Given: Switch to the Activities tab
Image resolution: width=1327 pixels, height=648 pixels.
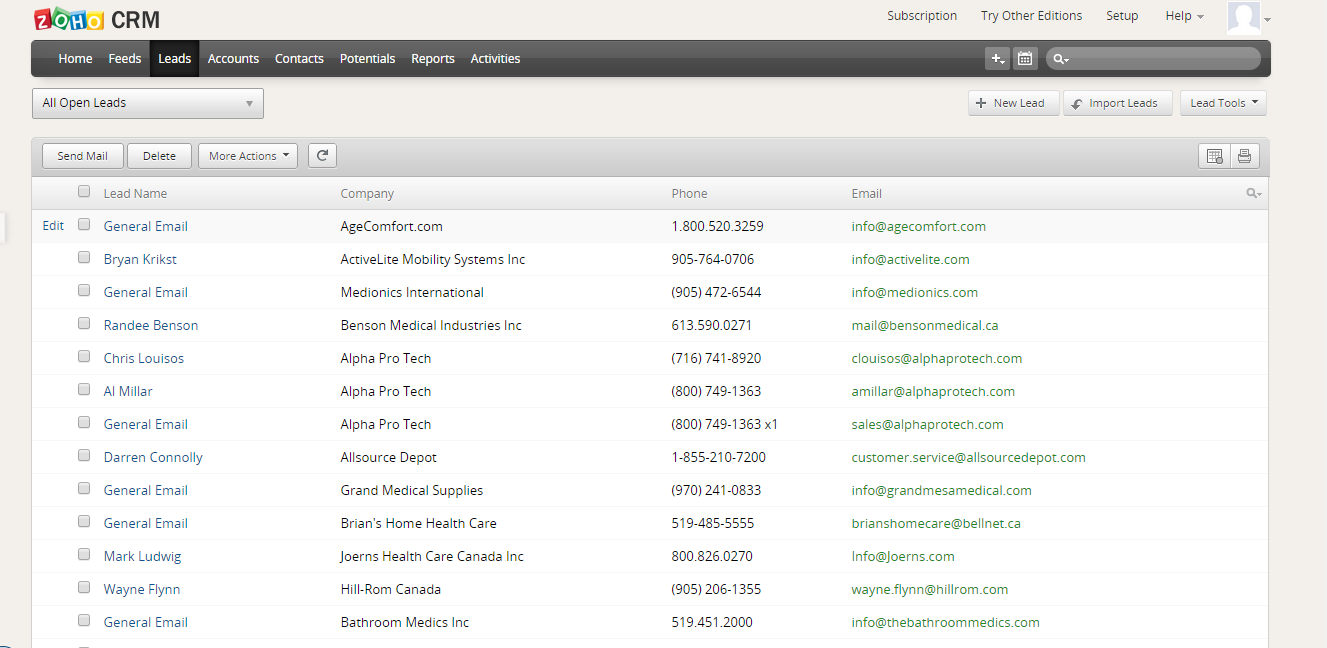Looking at the screenshot, I should coord(495,59).
